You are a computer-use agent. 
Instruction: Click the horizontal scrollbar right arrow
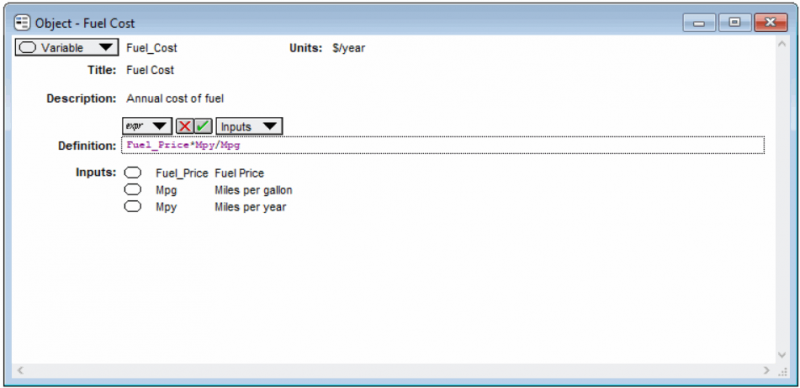pos(766,370)
